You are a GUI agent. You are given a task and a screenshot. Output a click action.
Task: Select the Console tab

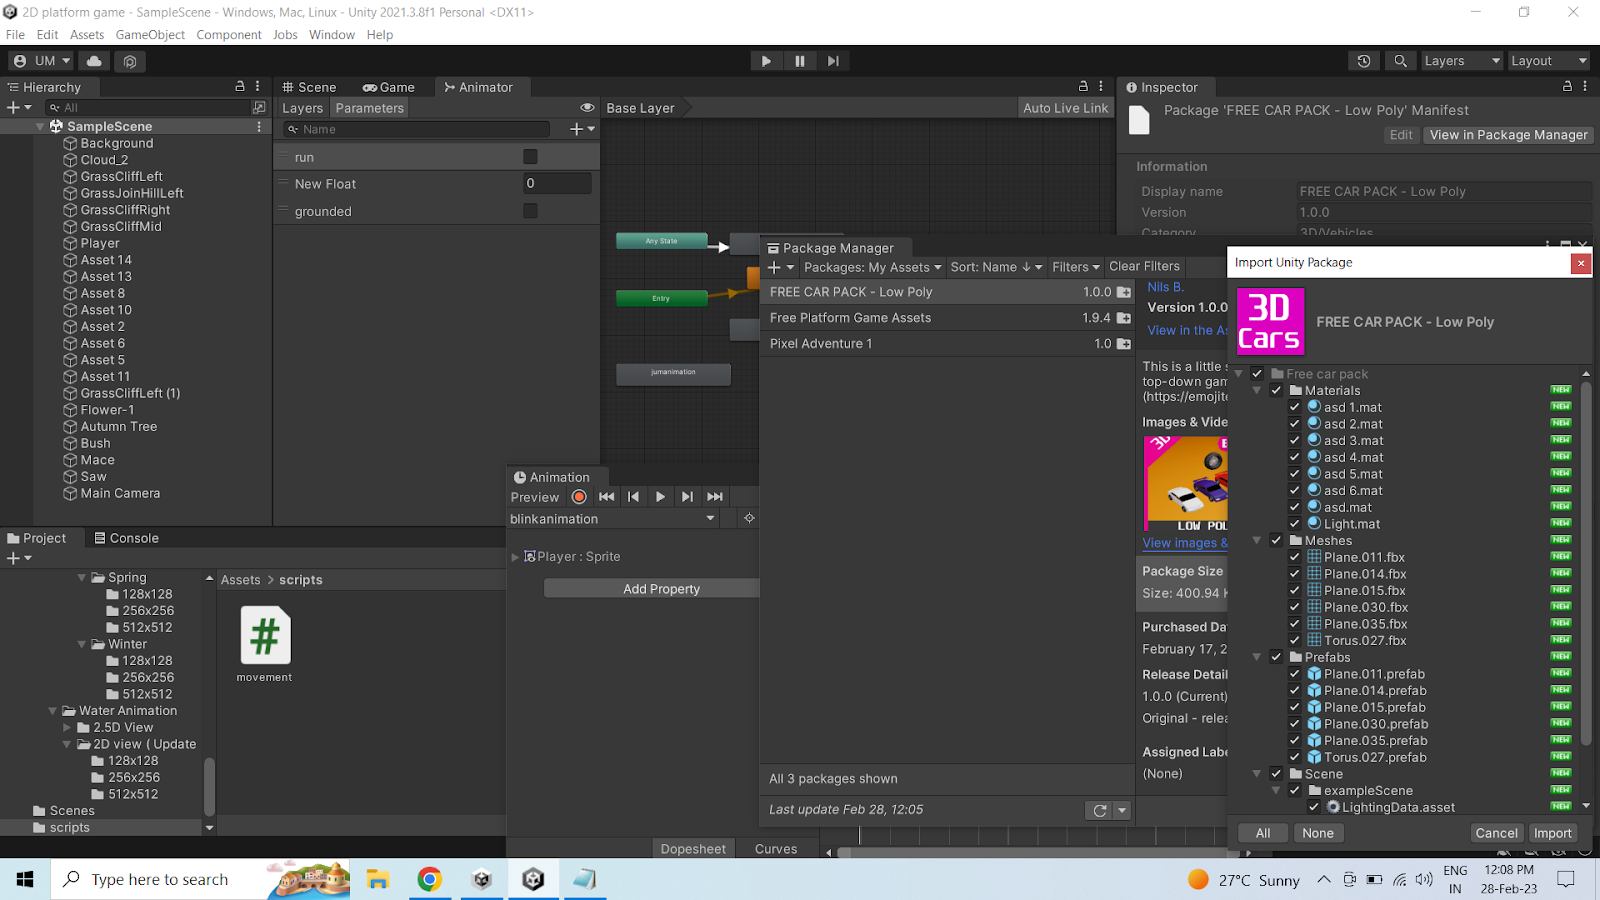[x=126, y=538]
